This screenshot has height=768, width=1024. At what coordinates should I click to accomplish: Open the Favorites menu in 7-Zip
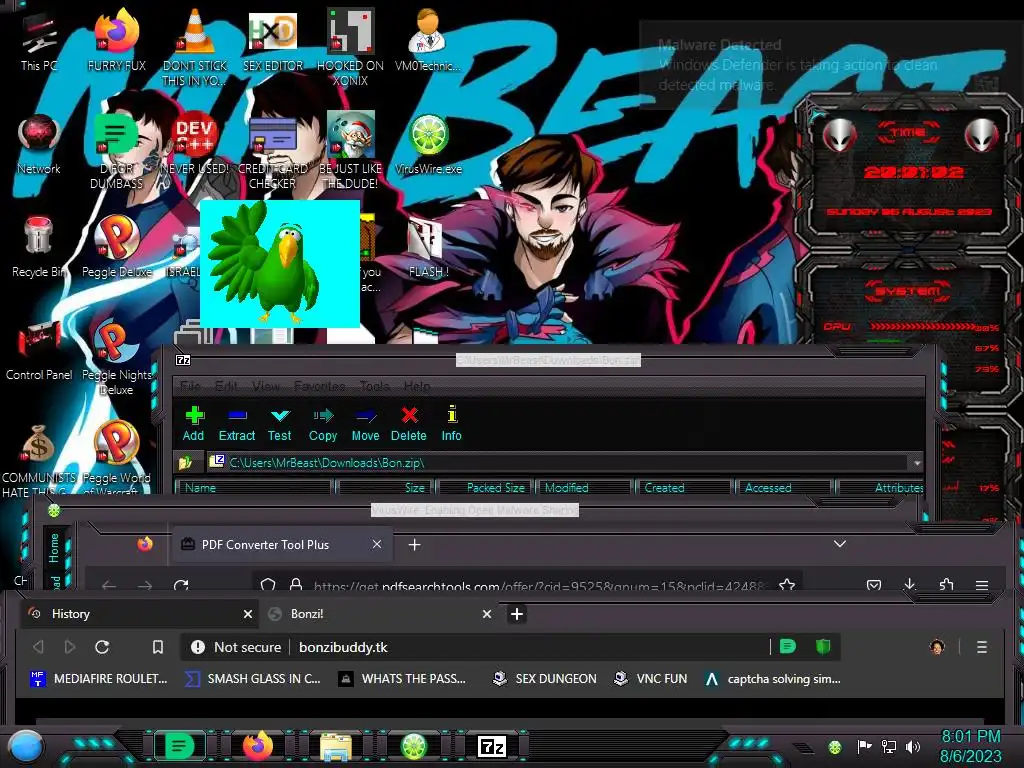pyautogui.click(x=319, y=386)
